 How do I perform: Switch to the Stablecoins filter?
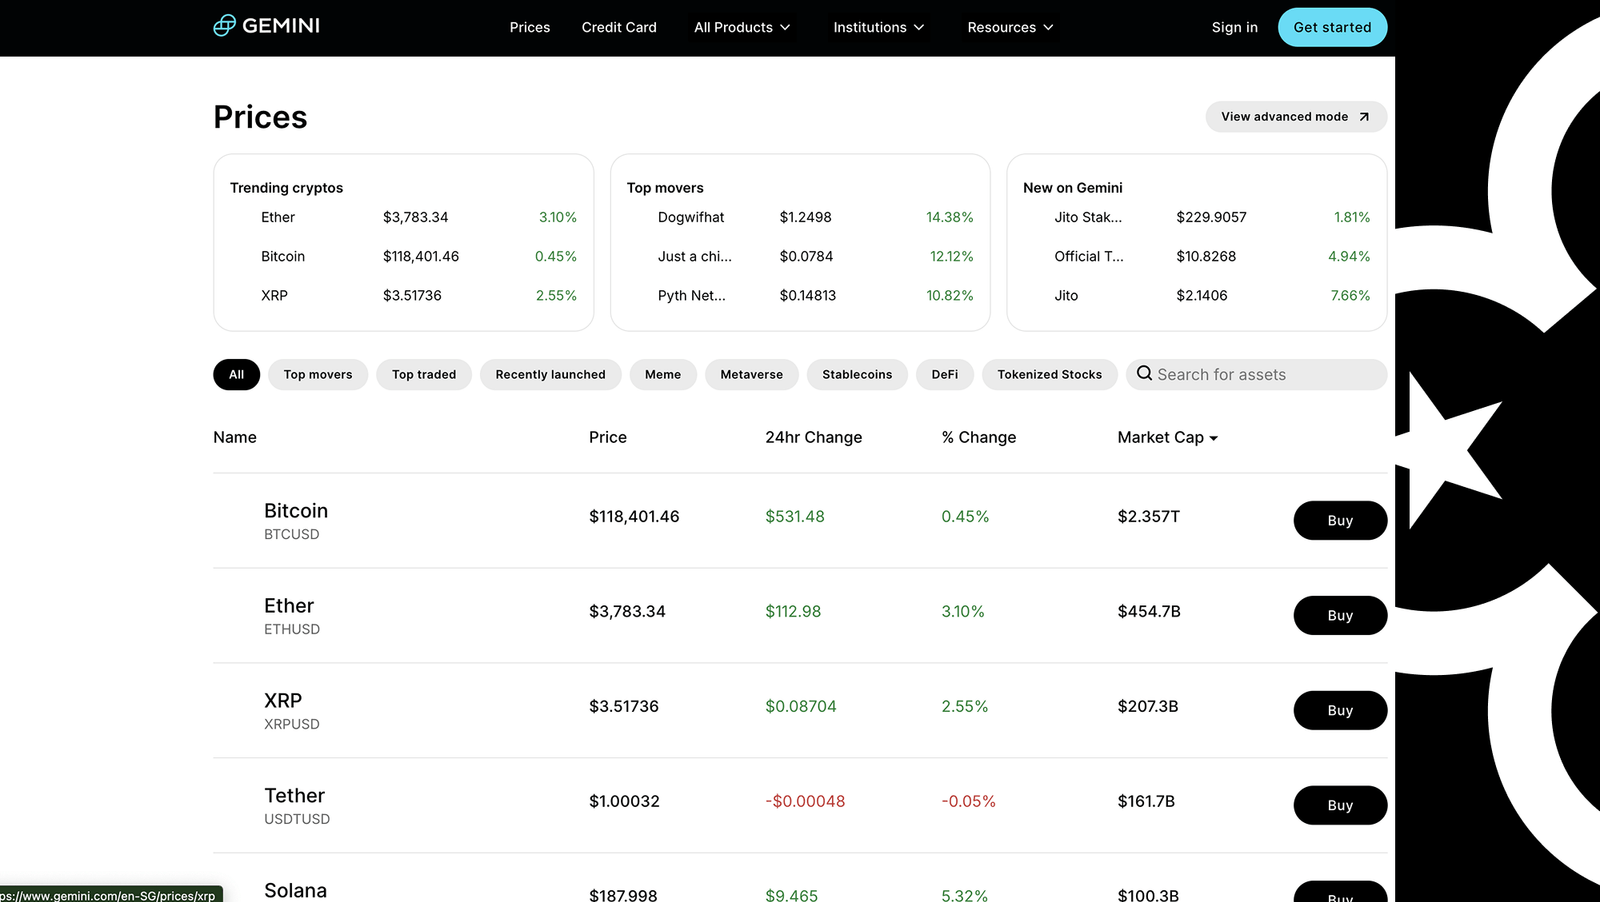coord(856,375)
